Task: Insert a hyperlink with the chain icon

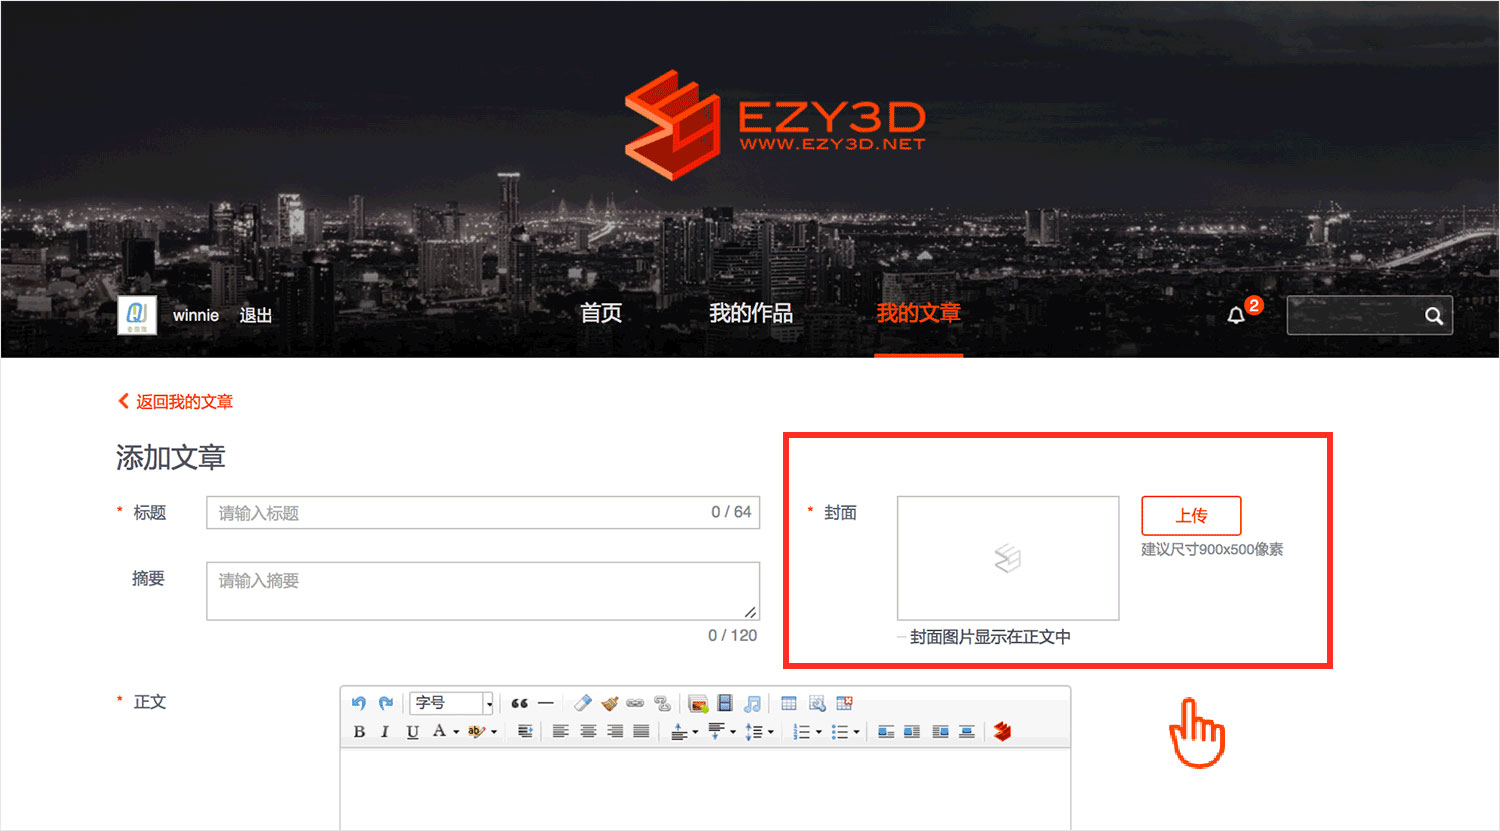Action: 635,703
